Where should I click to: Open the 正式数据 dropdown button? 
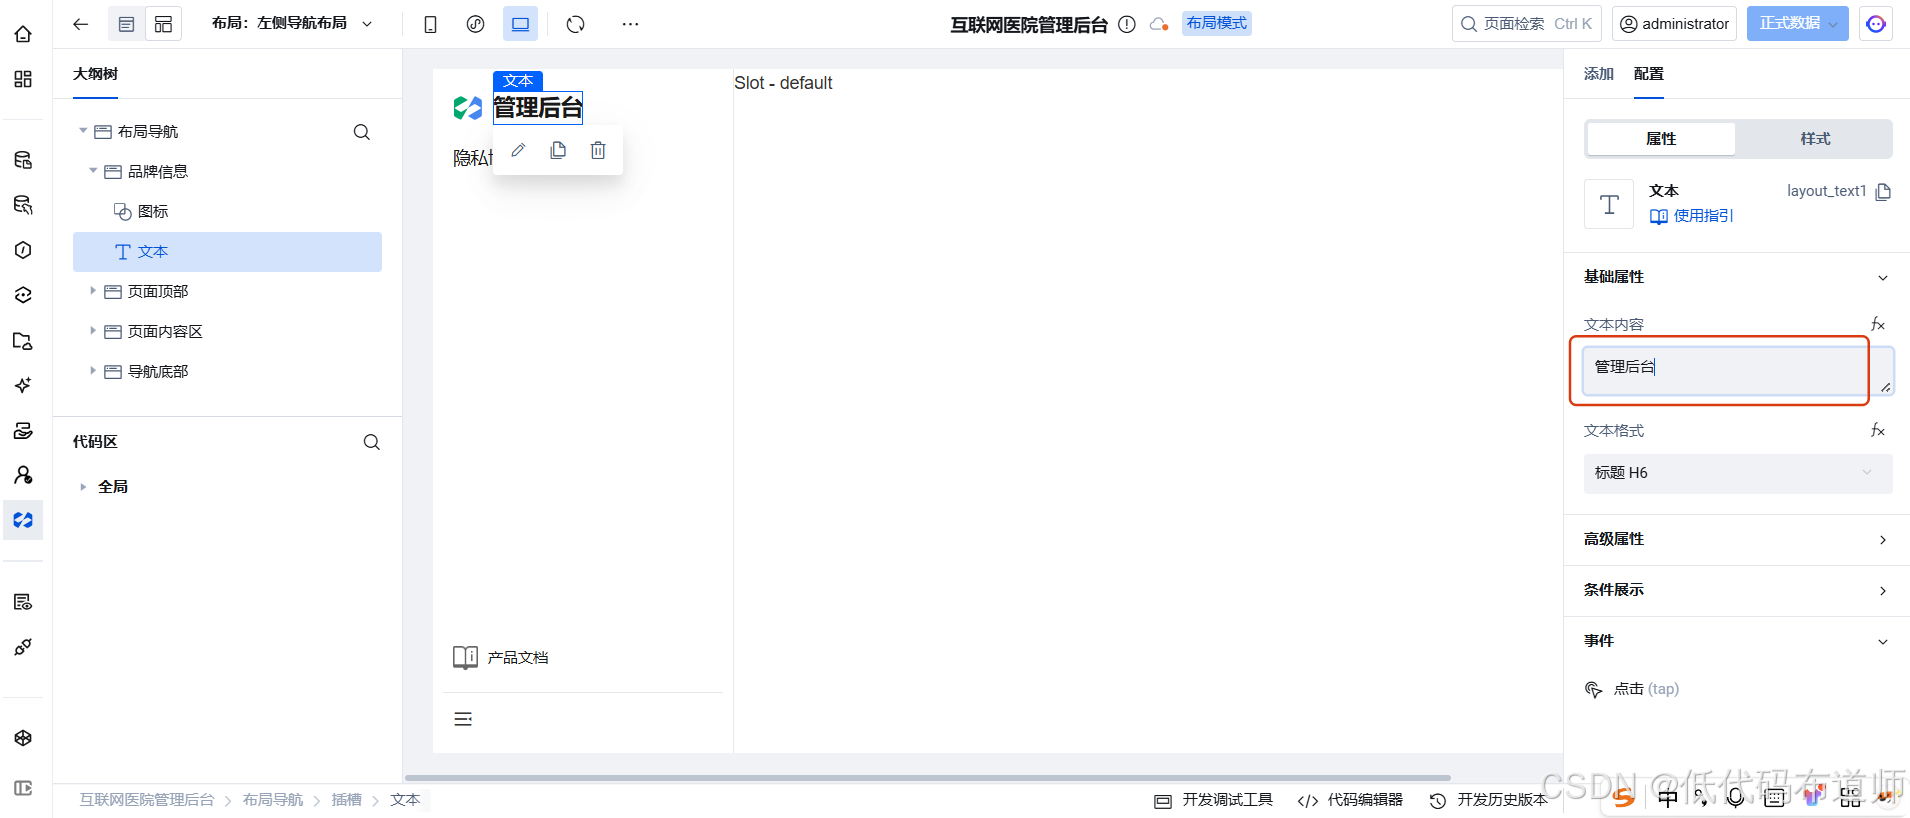1797,23
